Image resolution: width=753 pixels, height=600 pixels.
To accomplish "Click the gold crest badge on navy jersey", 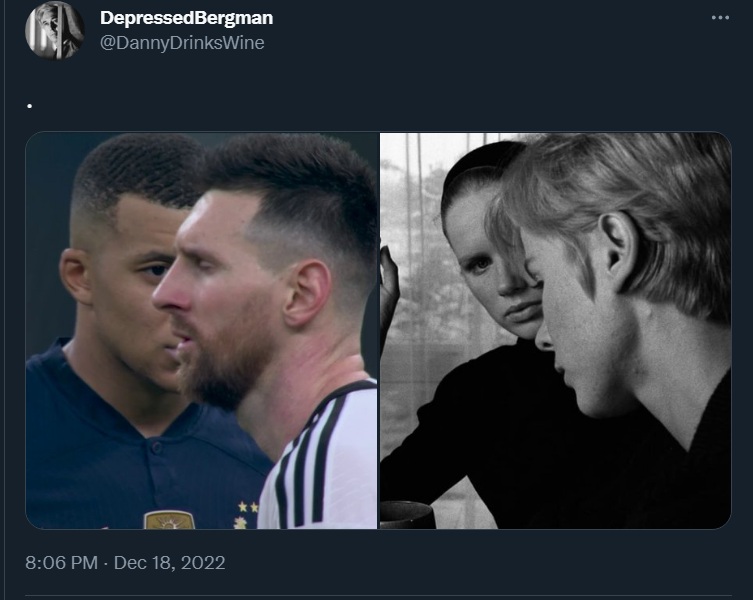I will point(169,520).
